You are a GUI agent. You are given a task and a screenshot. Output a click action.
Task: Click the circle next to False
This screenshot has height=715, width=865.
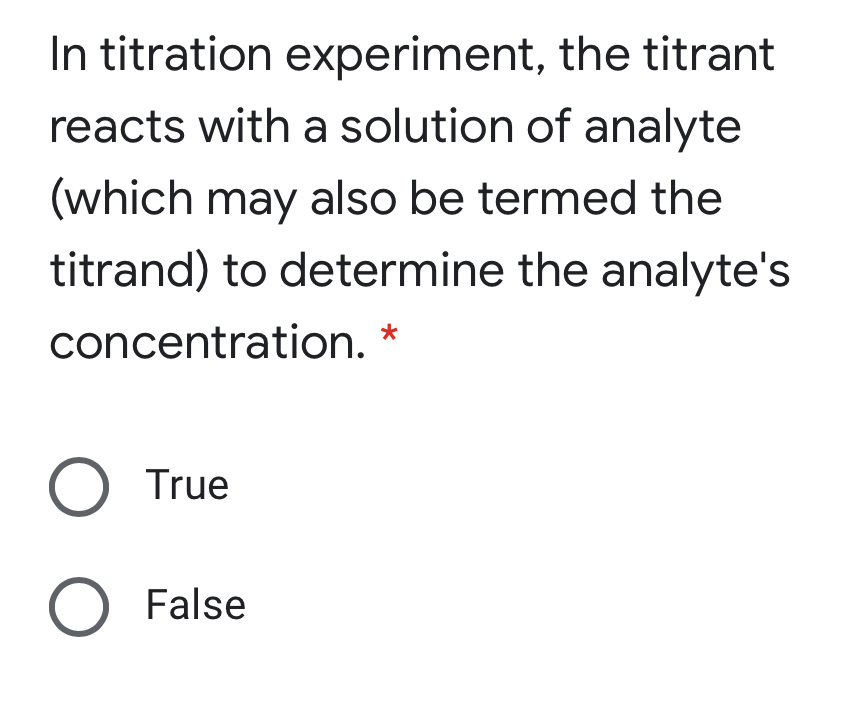[x=78, y=606]
